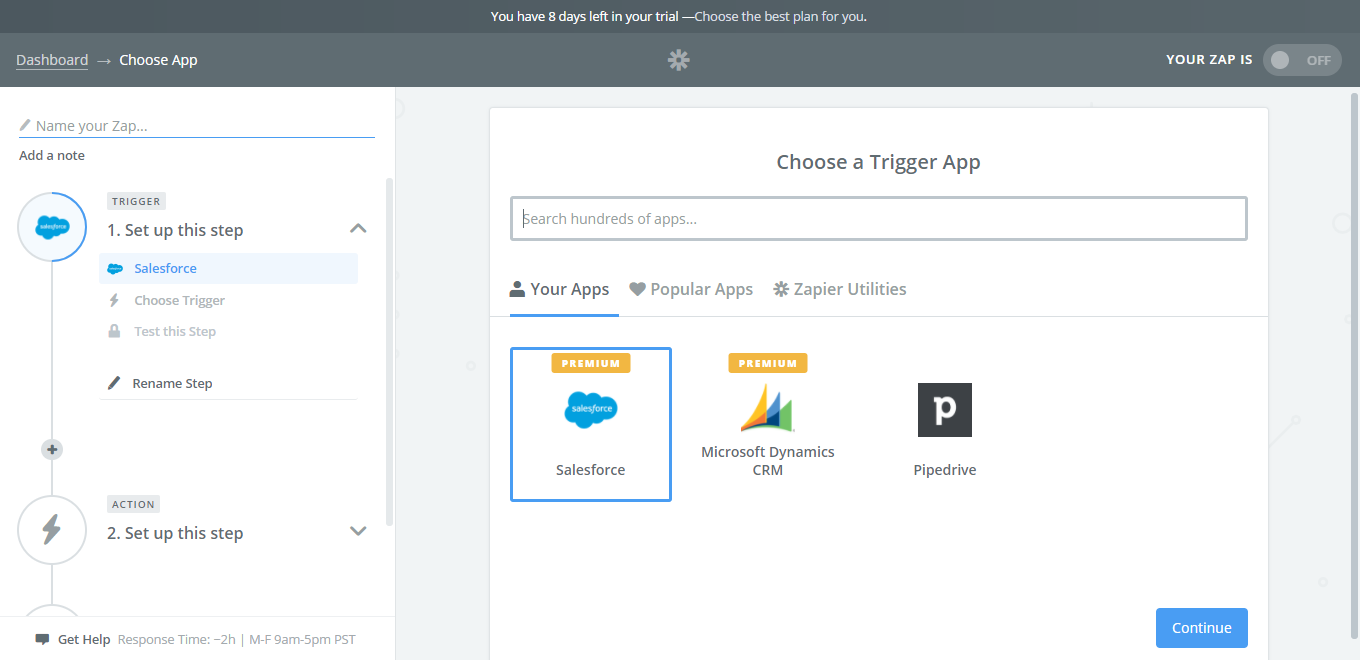
Task: Click the lock icon beside Test this Step
Action: (x=114, y=331)
